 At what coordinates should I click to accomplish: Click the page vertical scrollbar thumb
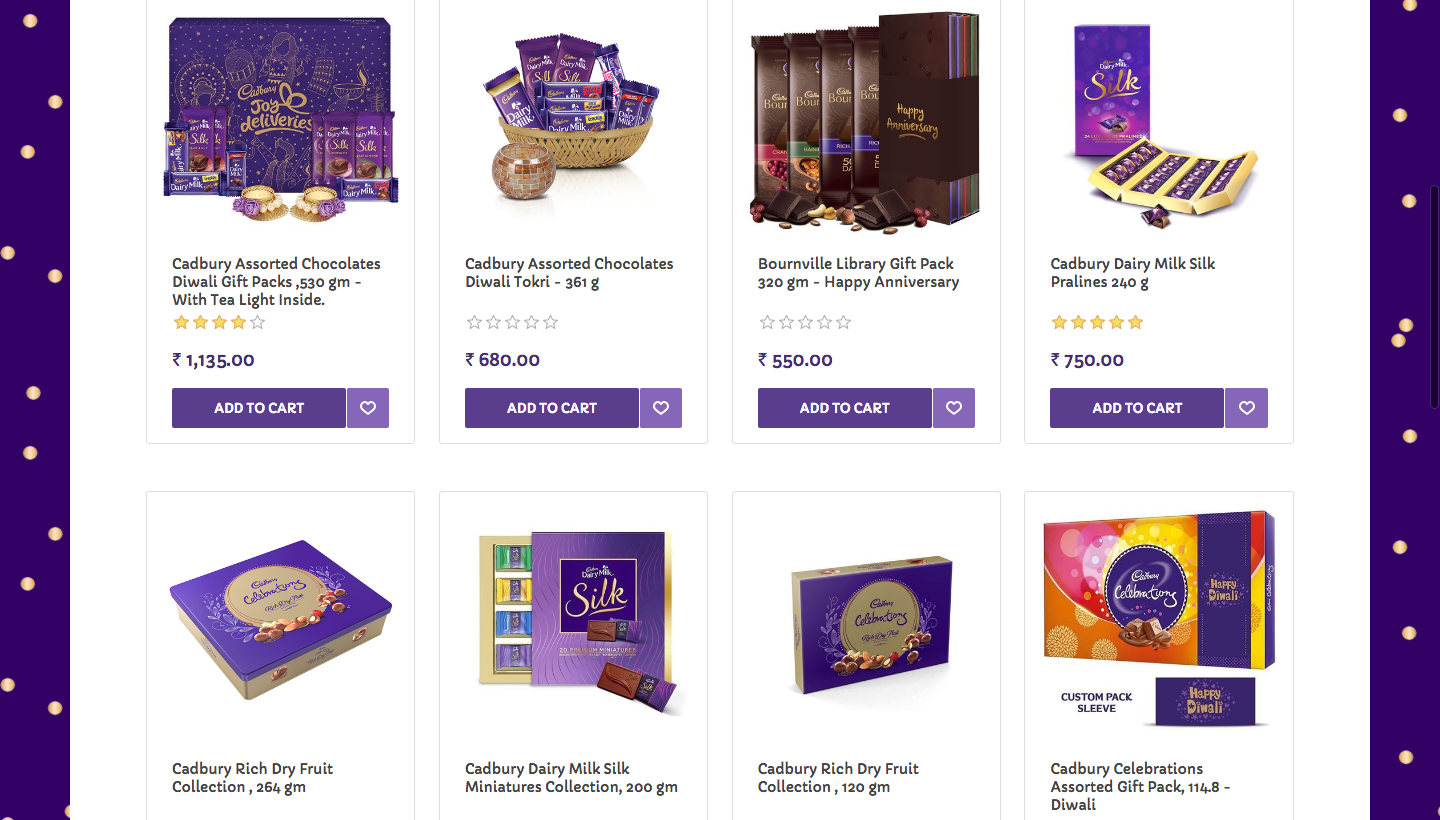point(1436,295)
